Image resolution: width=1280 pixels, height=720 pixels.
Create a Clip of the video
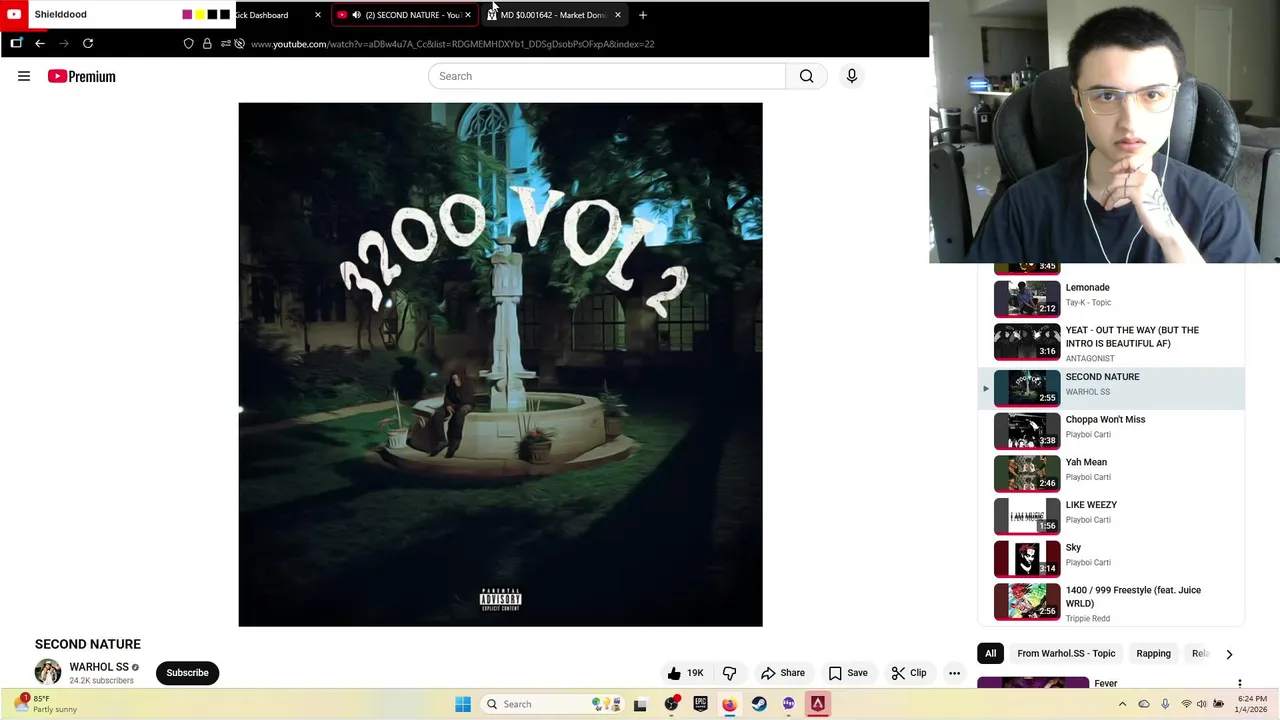tap(908, 673)
